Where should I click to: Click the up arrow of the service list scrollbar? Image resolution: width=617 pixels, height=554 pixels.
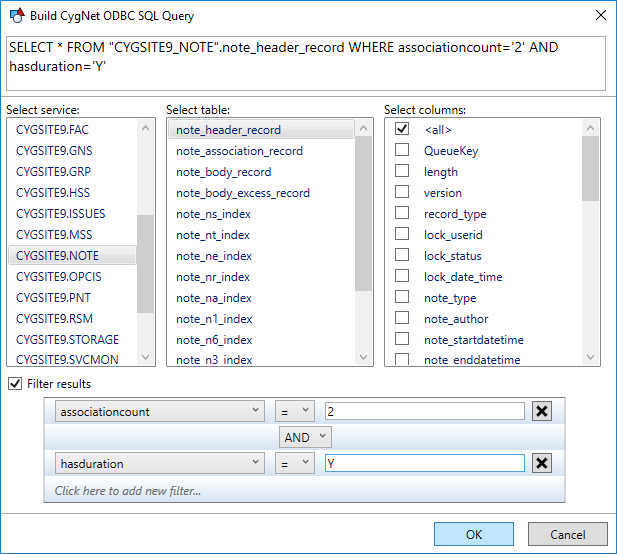pos(145,128)
